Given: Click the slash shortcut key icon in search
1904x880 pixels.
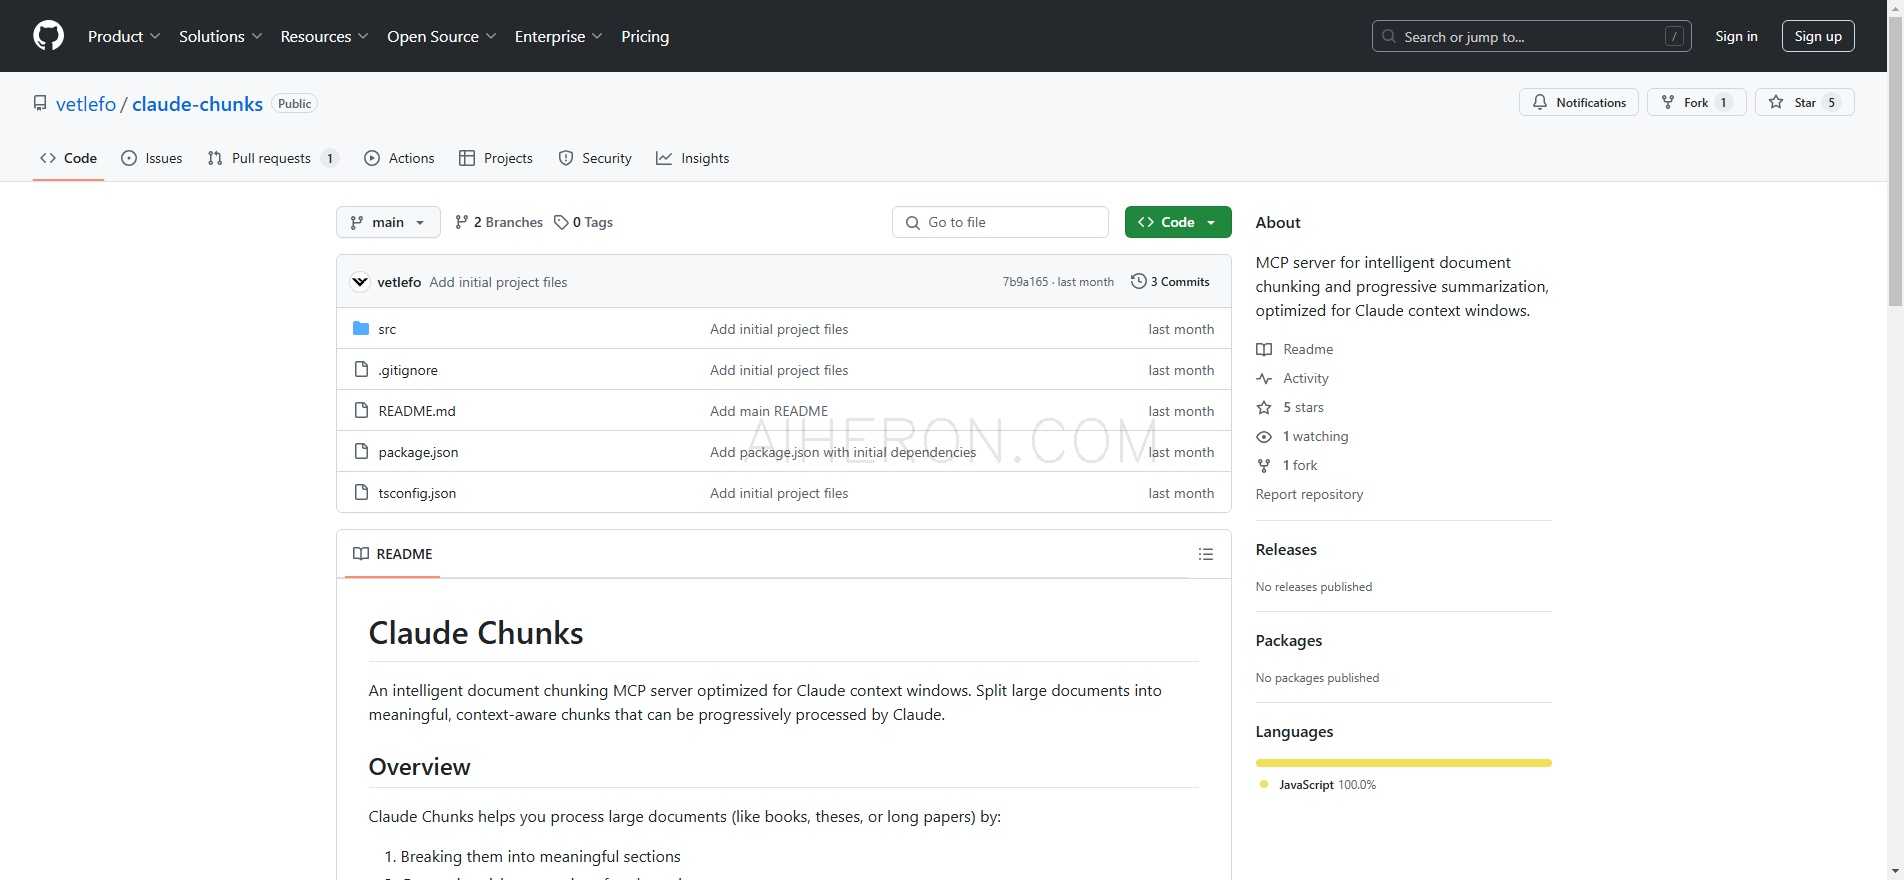Looking at the screenshot, I should point(1674,36).
